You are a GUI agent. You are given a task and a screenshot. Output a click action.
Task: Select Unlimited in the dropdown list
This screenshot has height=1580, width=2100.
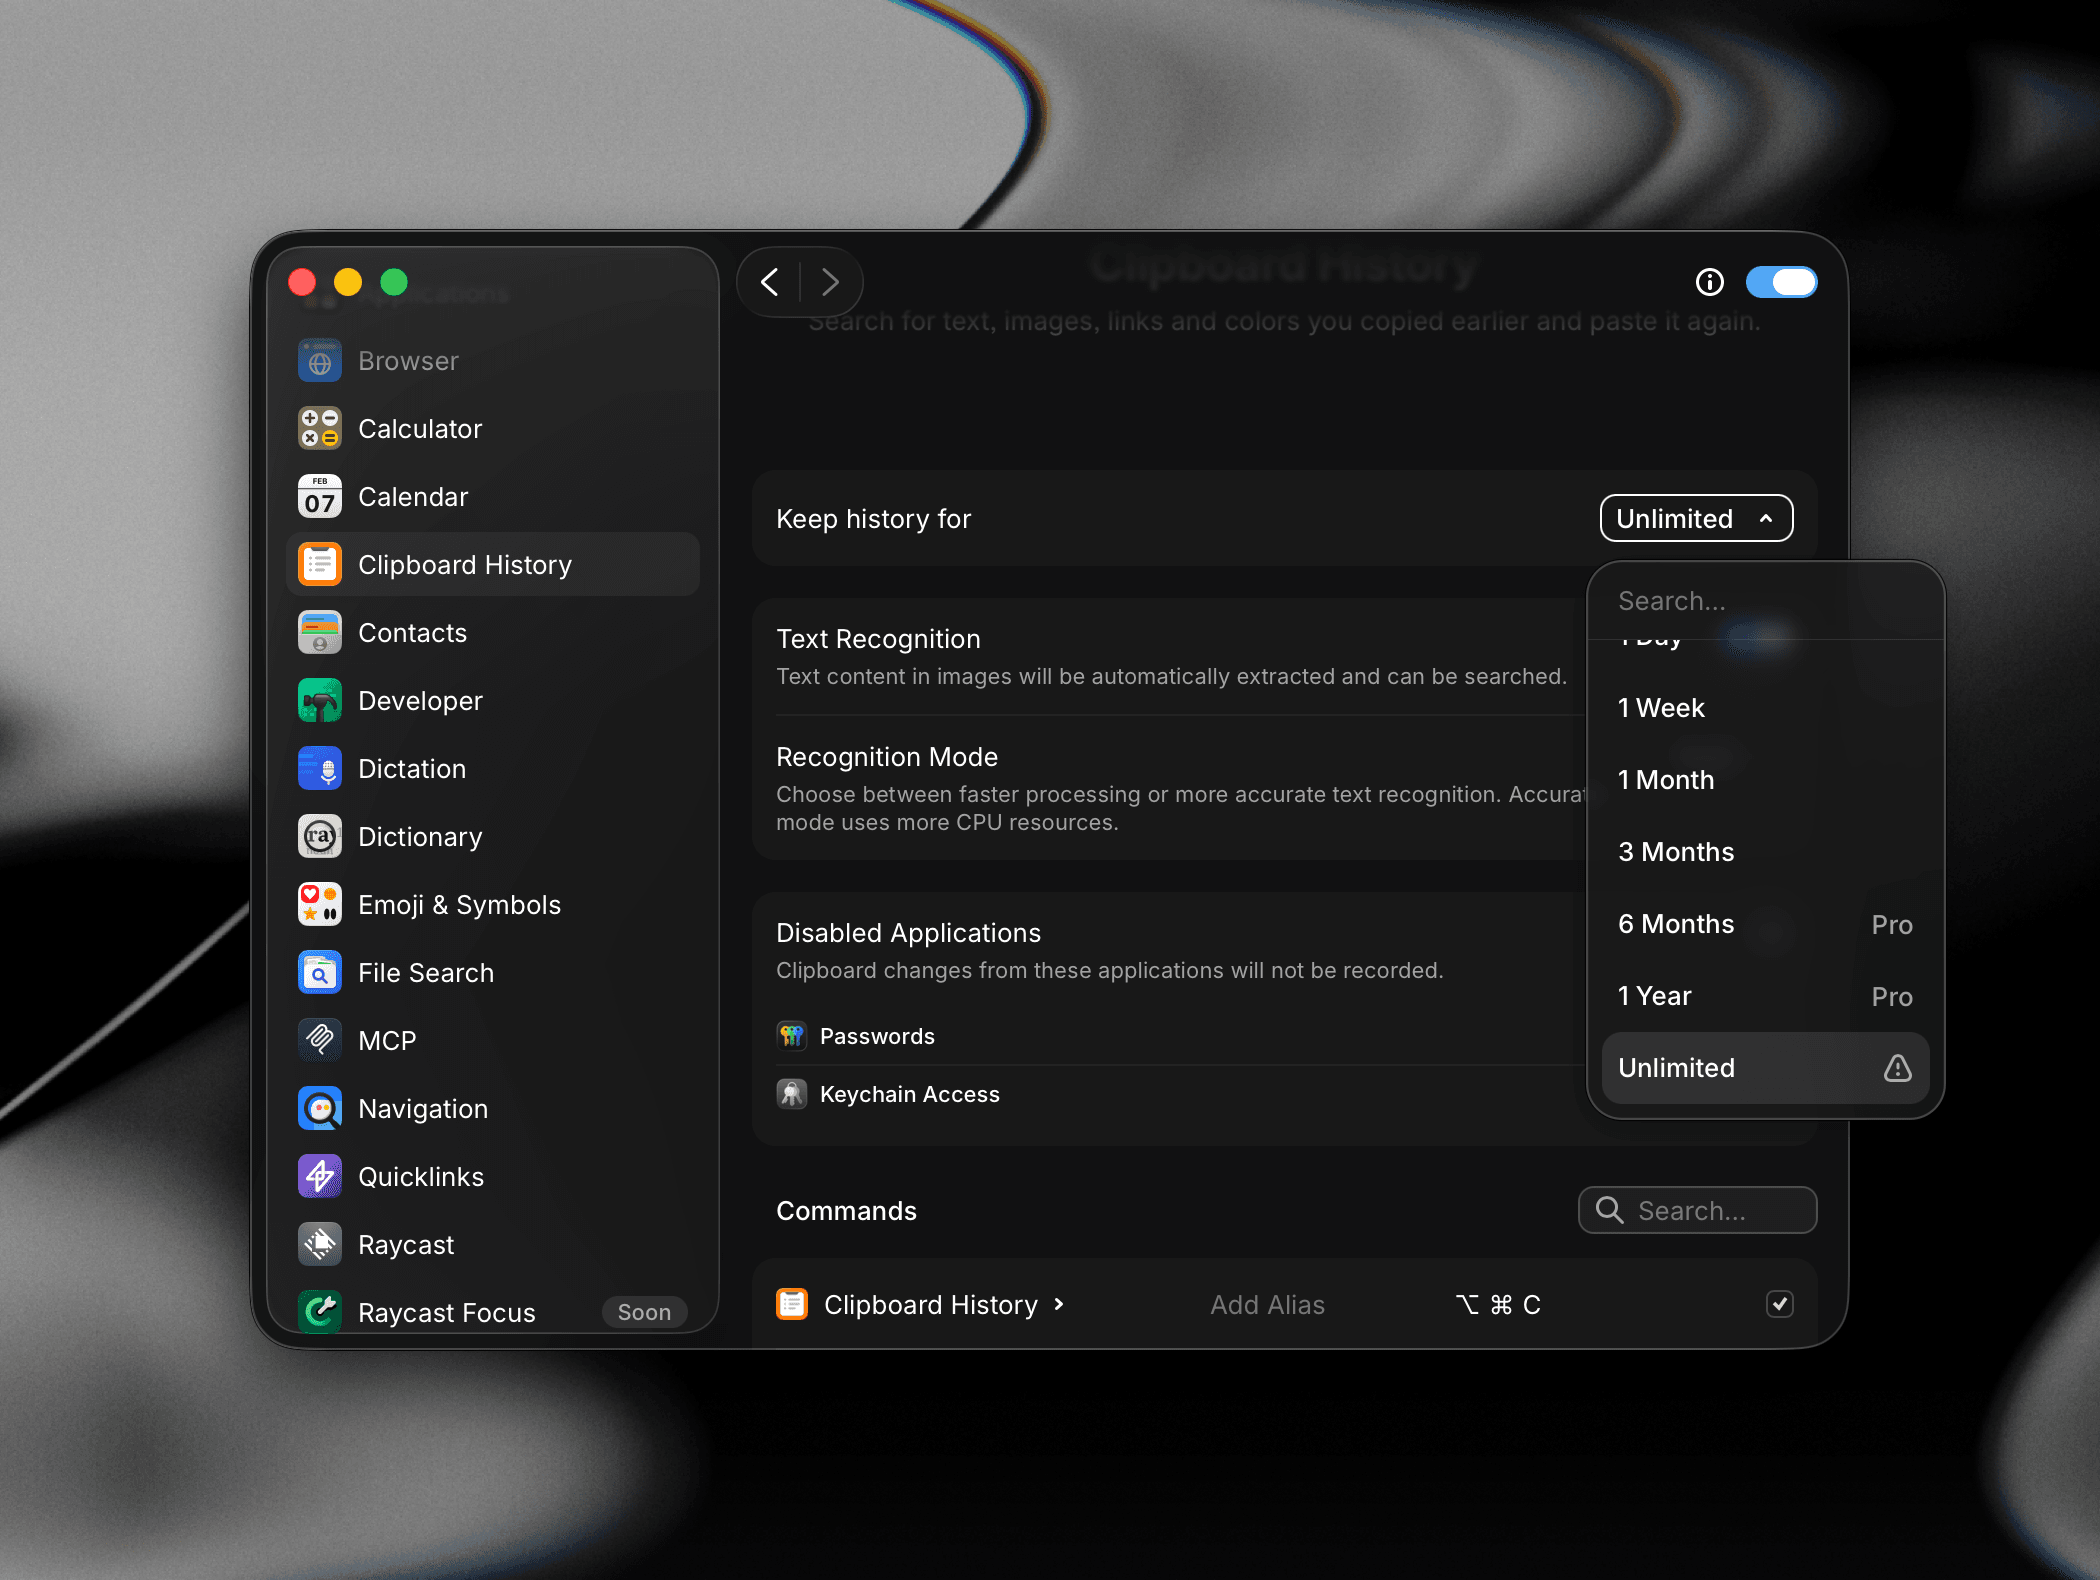point(1765,1068)
